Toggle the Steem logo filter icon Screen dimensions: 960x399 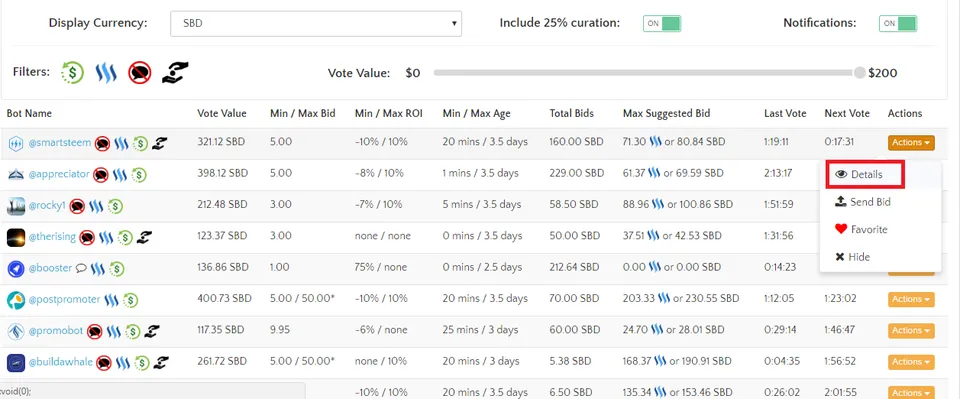[106, 73]
